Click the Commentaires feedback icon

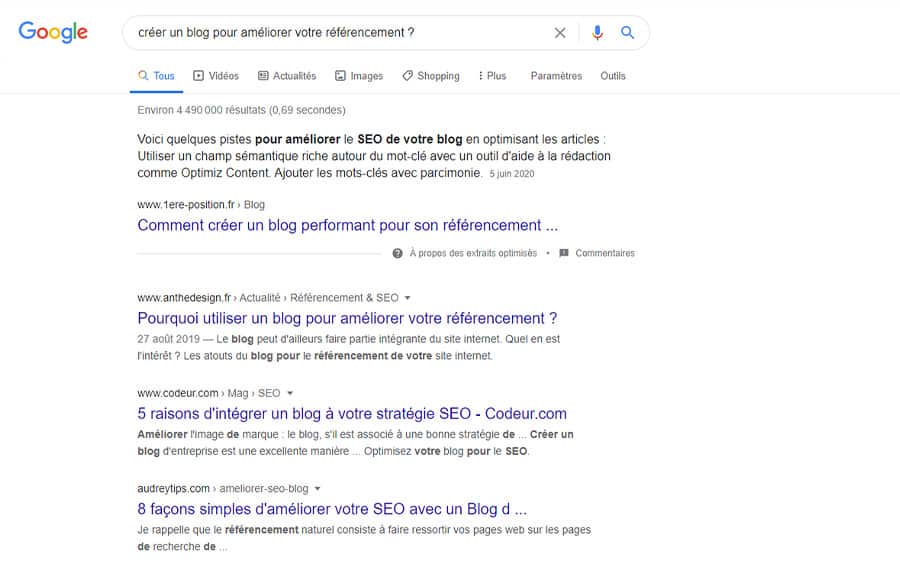pos(564,253)
